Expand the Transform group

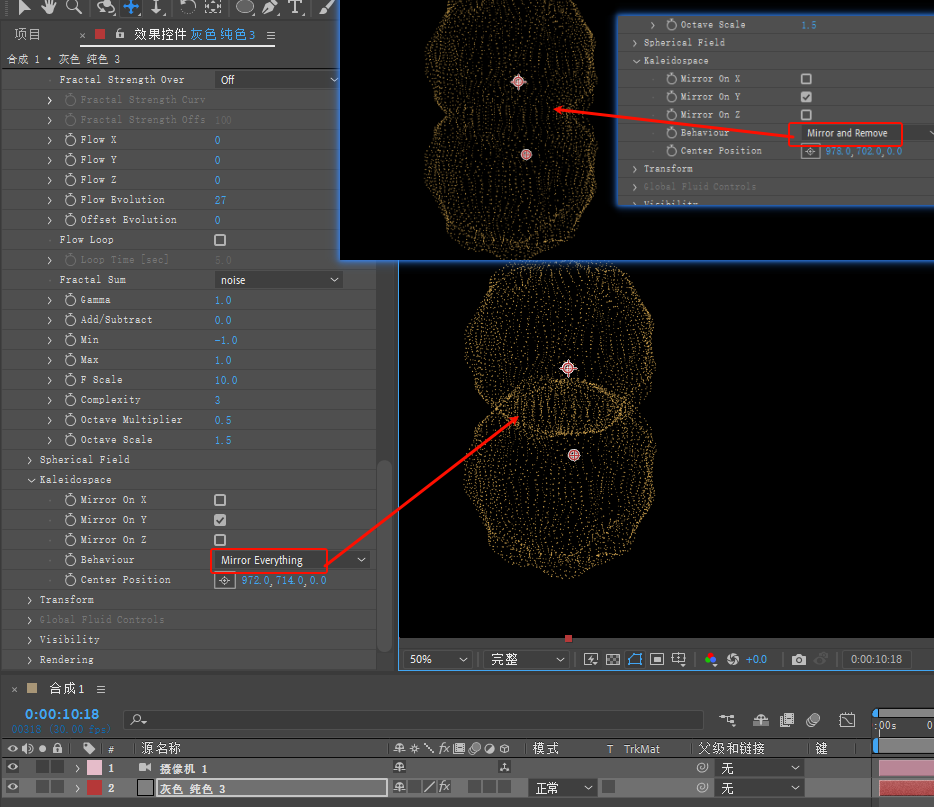30,600
